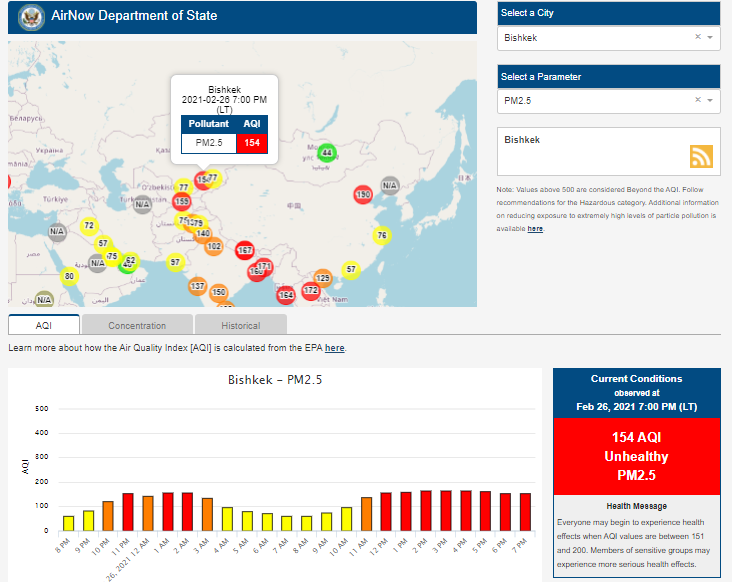Expand the Select a City dropdown arrow

click(710, 37)
